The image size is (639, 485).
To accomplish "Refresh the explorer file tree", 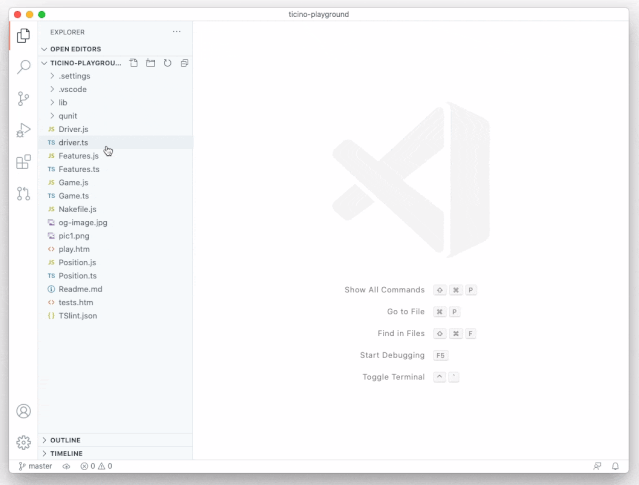I will 167,63.
